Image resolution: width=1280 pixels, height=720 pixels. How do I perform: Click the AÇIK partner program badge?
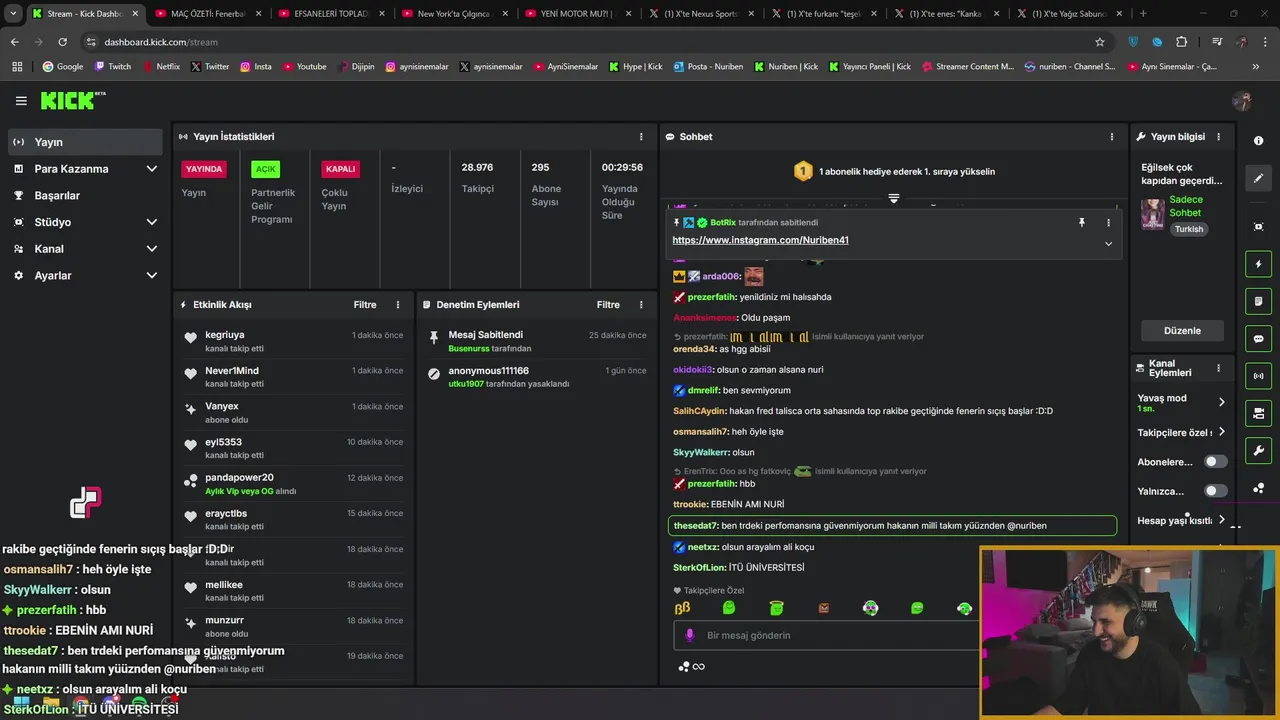click(x=265, y=169)
